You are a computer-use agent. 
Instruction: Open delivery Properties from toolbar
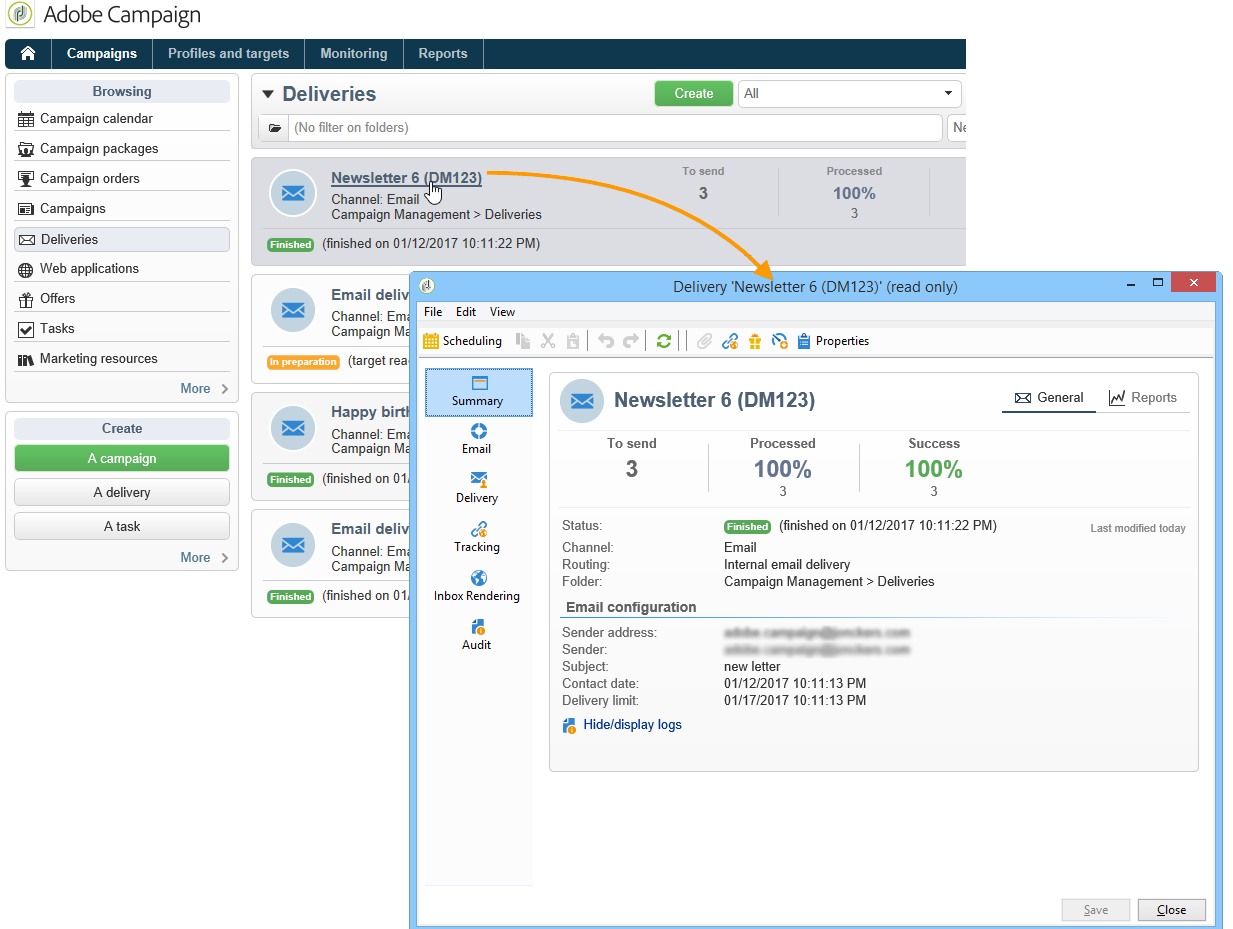(x=833, y=341)
